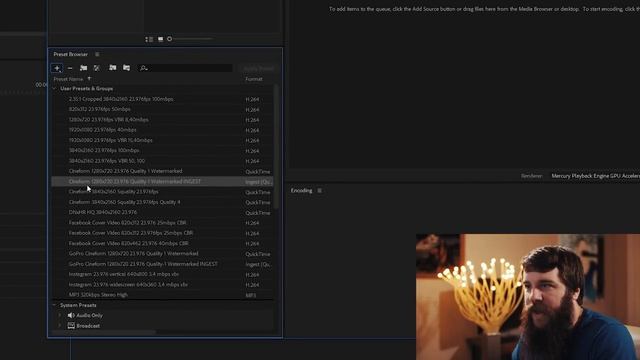
Task: Expand the Audio Only preset group
Action: 60,316
